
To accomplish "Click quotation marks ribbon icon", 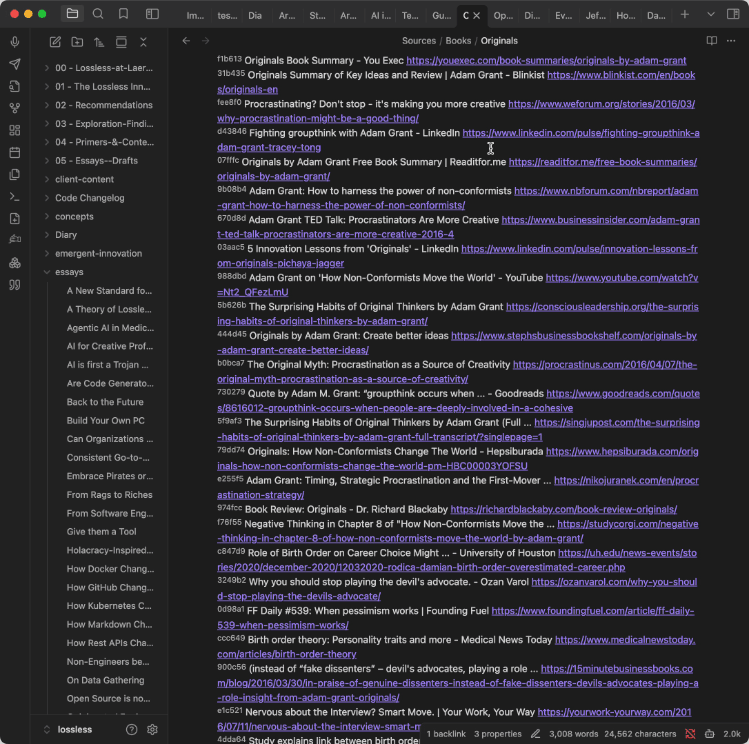I will pyautogui.click(x=15, y=285).
